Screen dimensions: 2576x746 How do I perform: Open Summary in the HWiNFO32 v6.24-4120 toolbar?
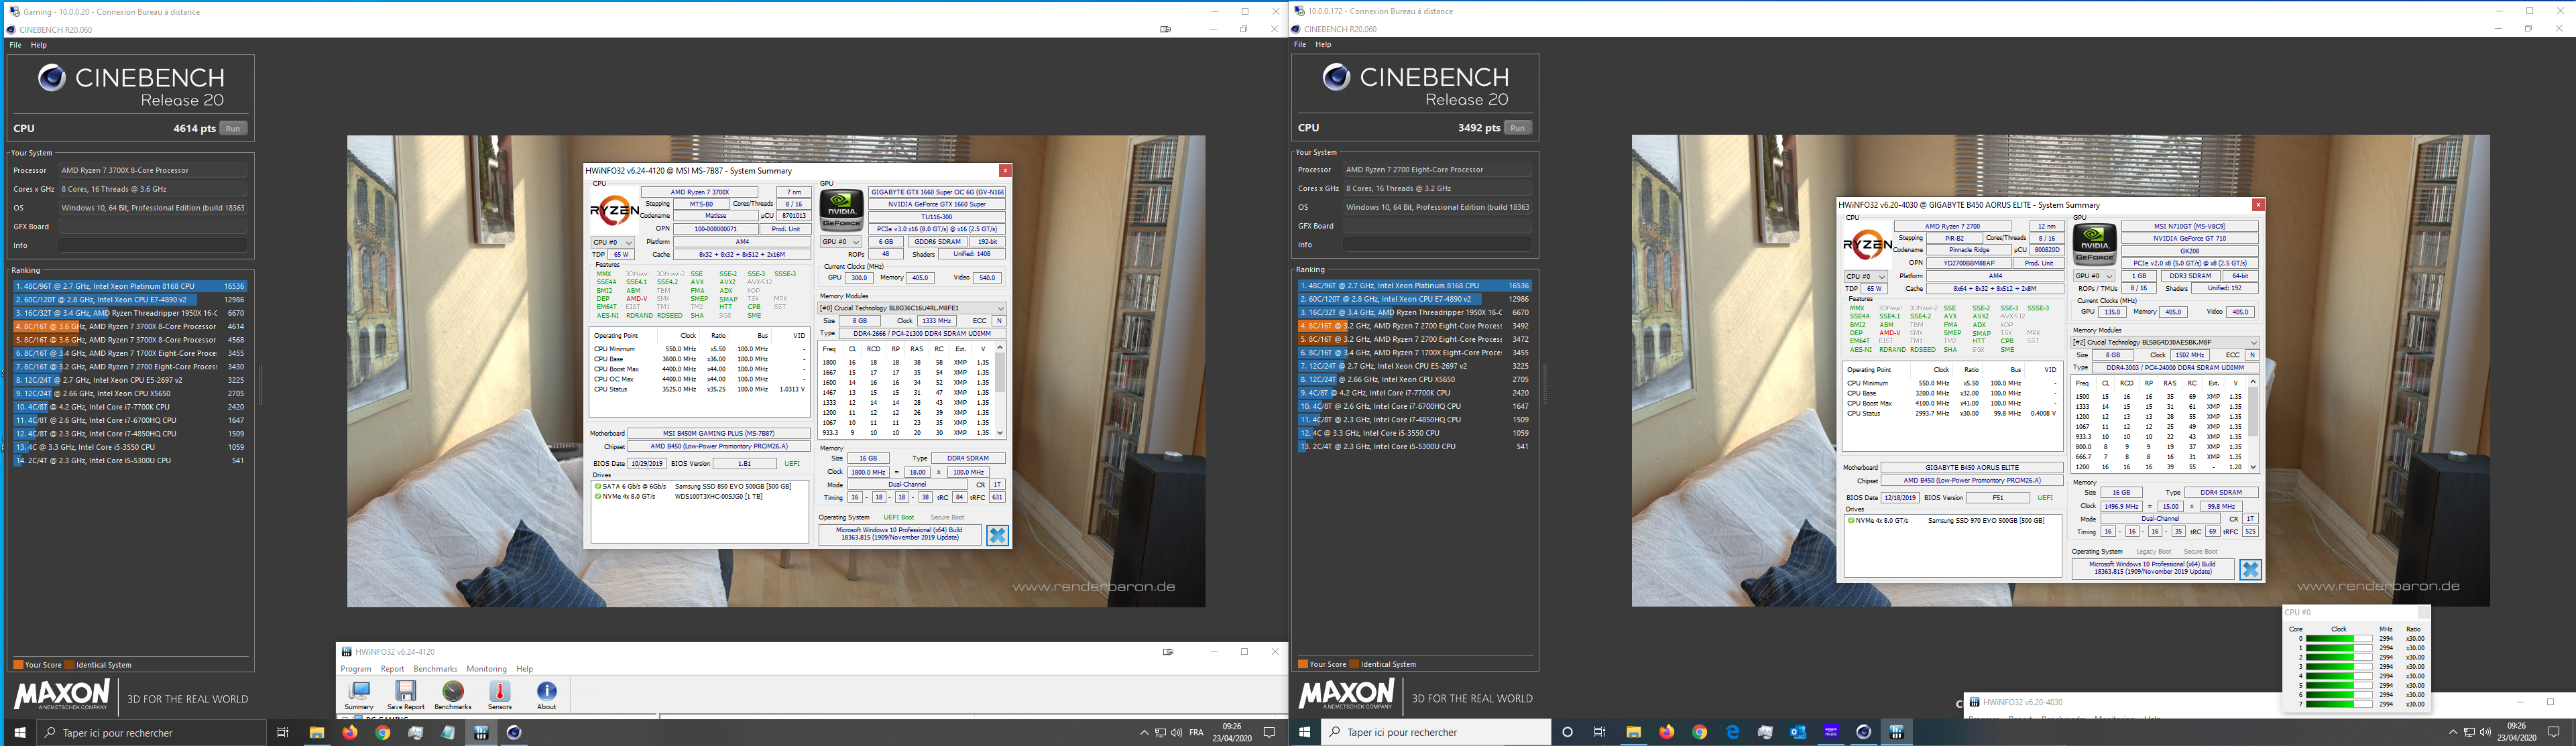tap(359, 695)
